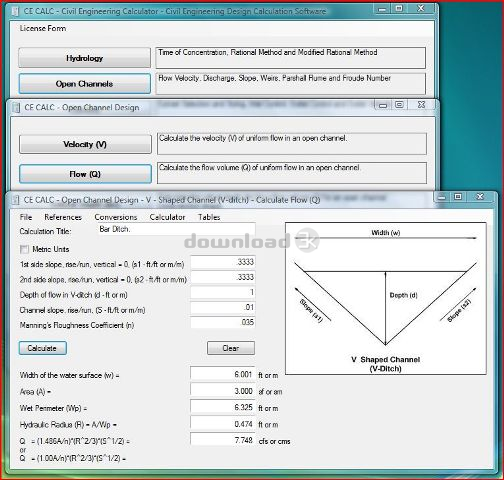
Task: Open the References menu
Action: click(x=63, y=217)
